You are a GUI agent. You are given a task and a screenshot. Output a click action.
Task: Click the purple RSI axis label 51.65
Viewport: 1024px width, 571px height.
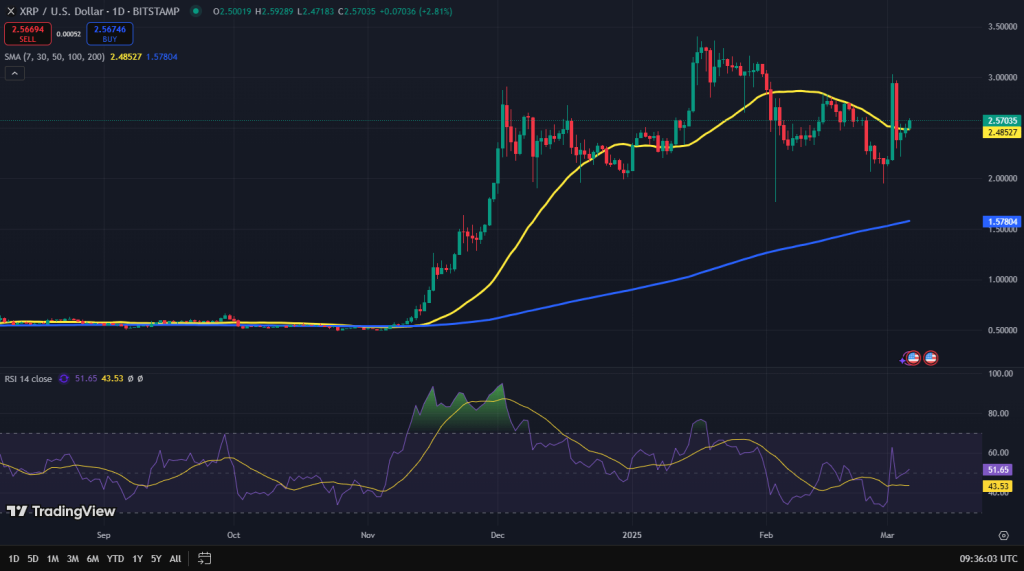[x=998, y=470]
